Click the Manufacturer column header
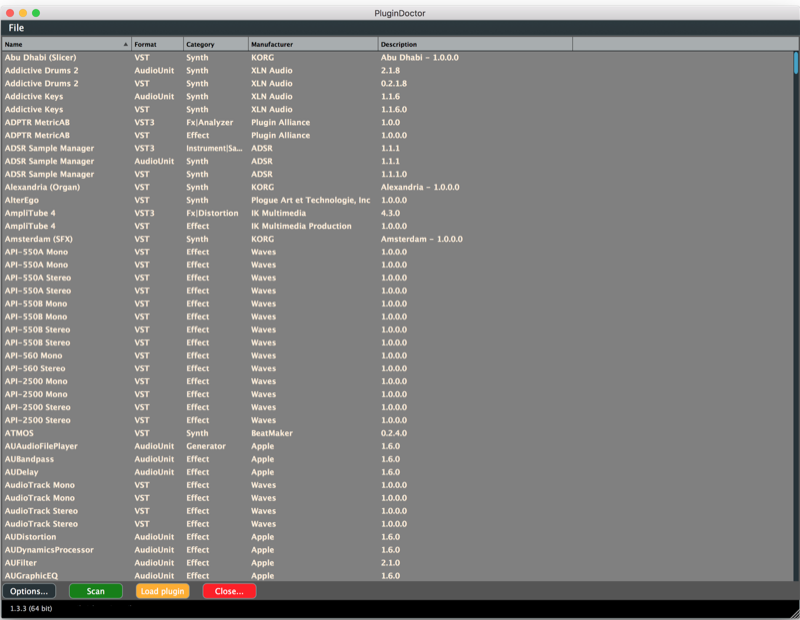The width and height of the screenshot is (800, 620). click(313, 44)
